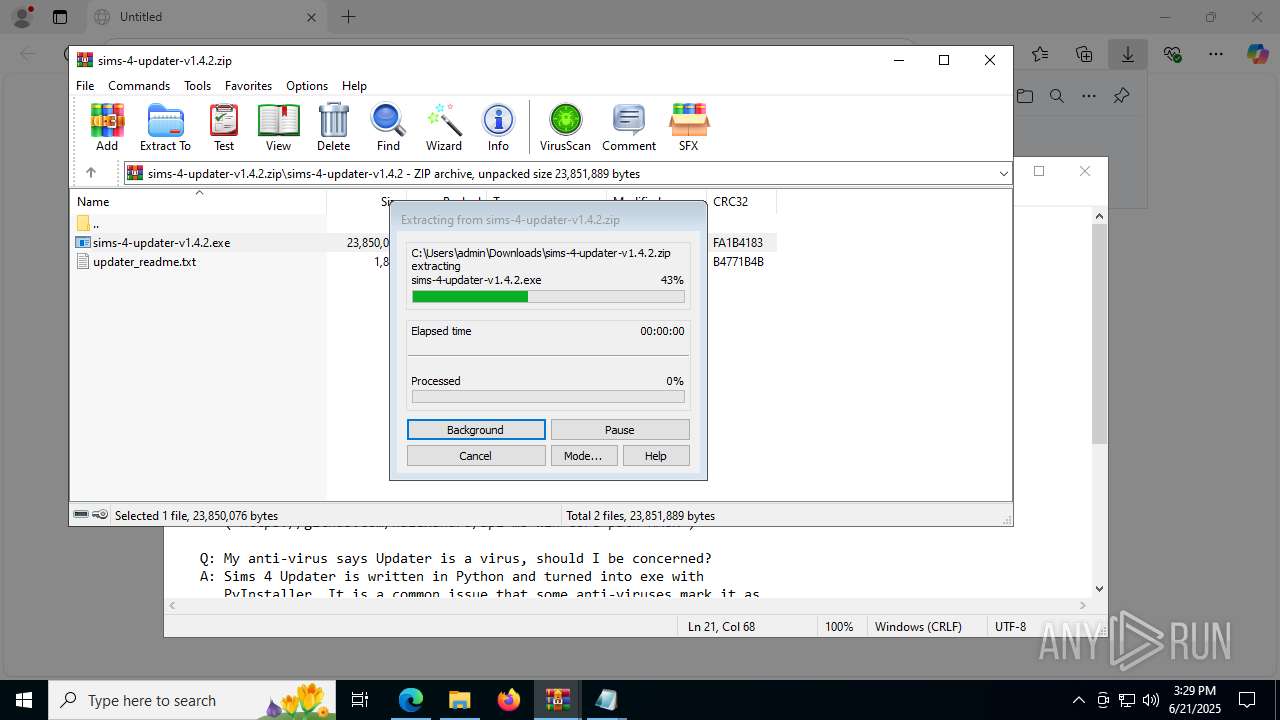1280x720 pixels.
Task: Click the Processed progress bar
Action: coord(548,397)
